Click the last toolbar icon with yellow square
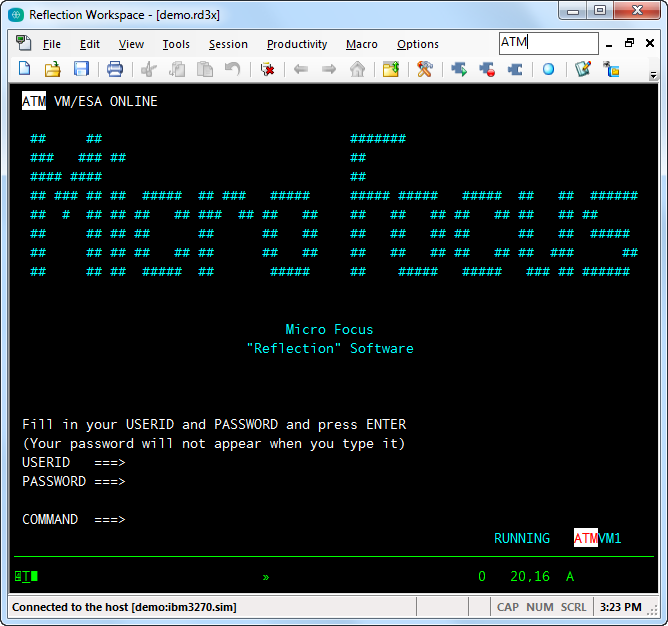Screen dimensions: 668x626 coord(611,69)
